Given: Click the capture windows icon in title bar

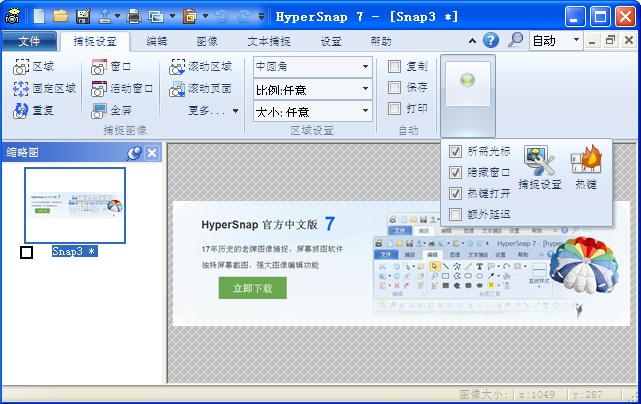Looking at the screenshot, I should pyautogui.click(x=156, y=16).
